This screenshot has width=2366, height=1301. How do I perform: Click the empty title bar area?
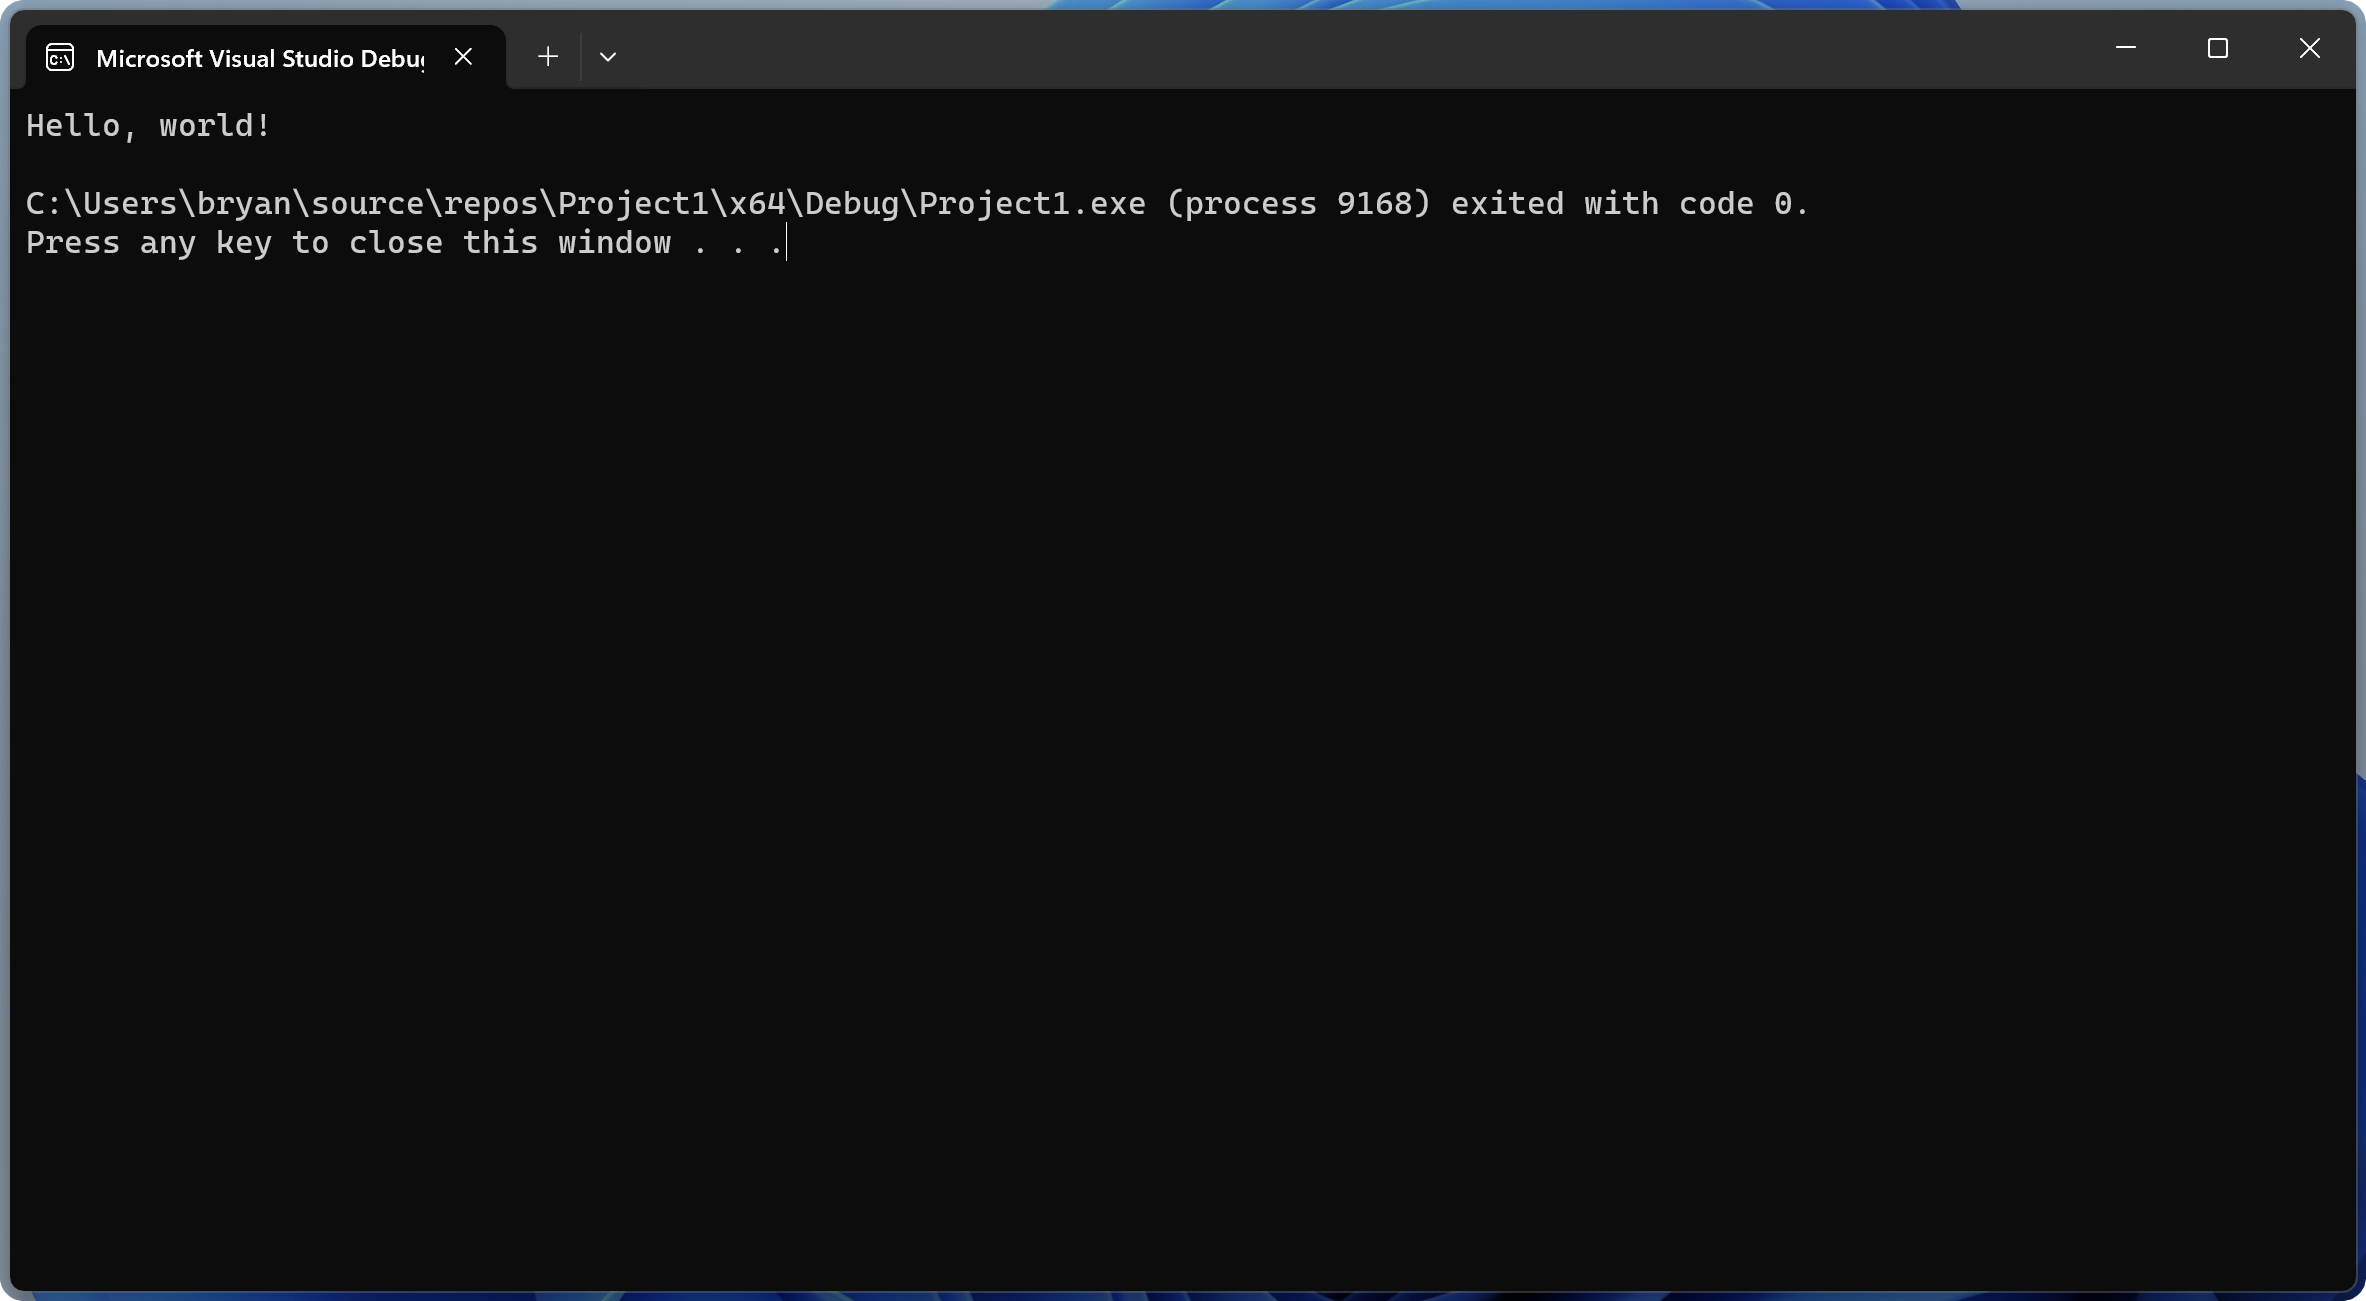[x=1300, y=48]
